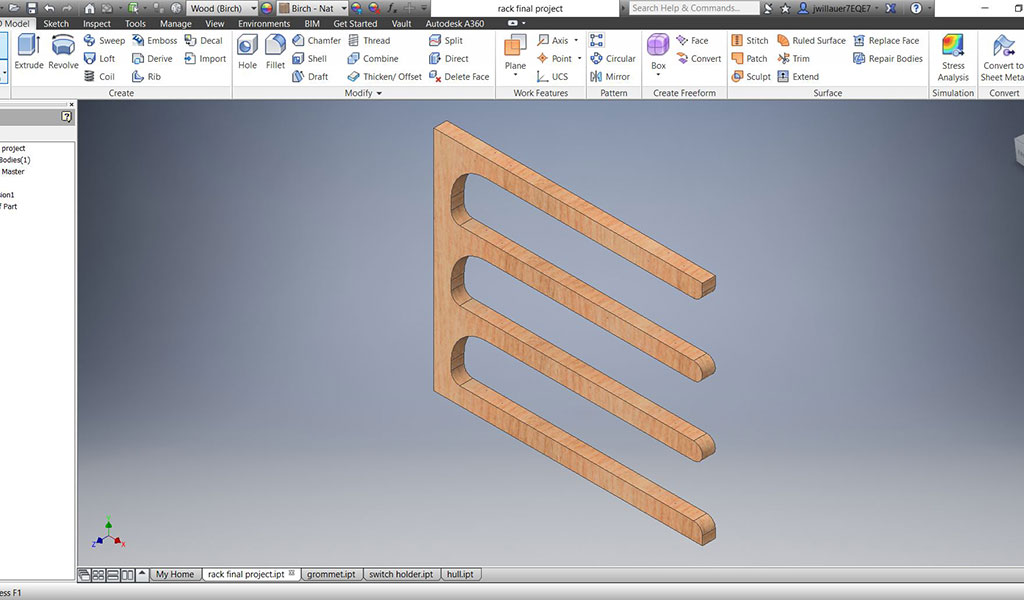Select the Sweep tool
Screen dimensions: 1024x600
(x=104, y=40)
